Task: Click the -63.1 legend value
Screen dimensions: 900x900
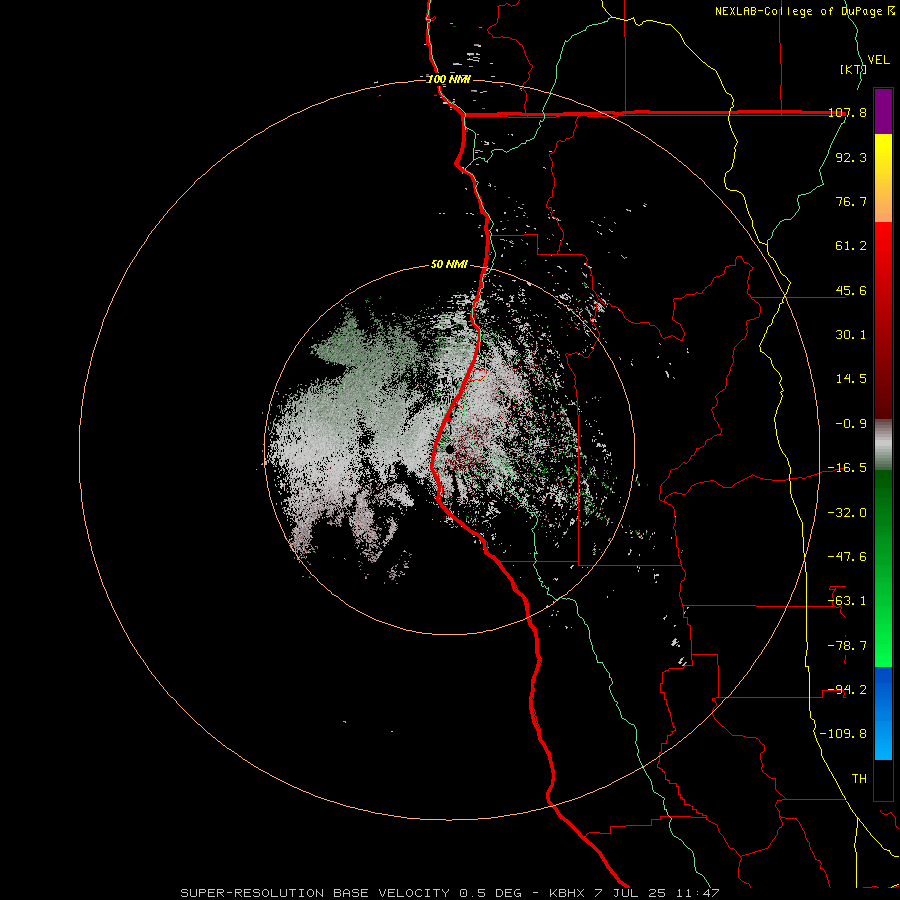Action: pyautogui.click(x=847, y=601)
